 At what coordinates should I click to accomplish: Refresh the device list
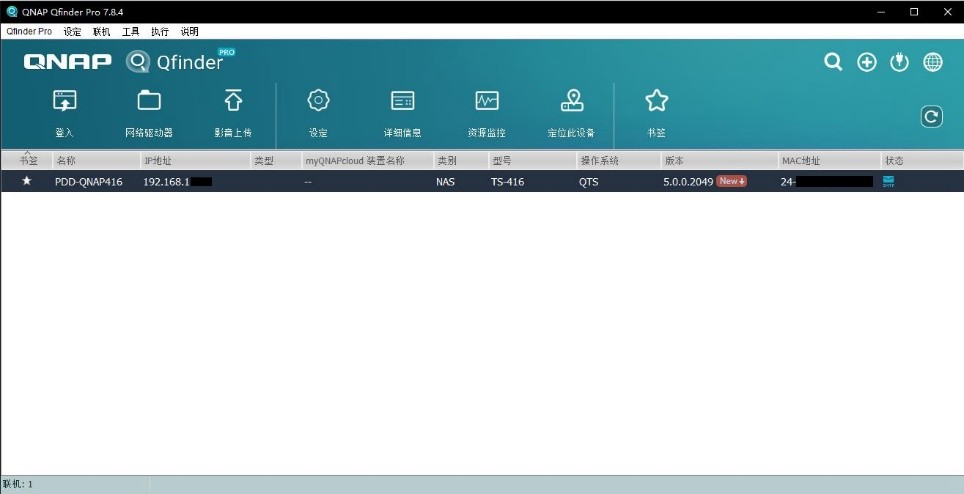[x=931, y=117]
